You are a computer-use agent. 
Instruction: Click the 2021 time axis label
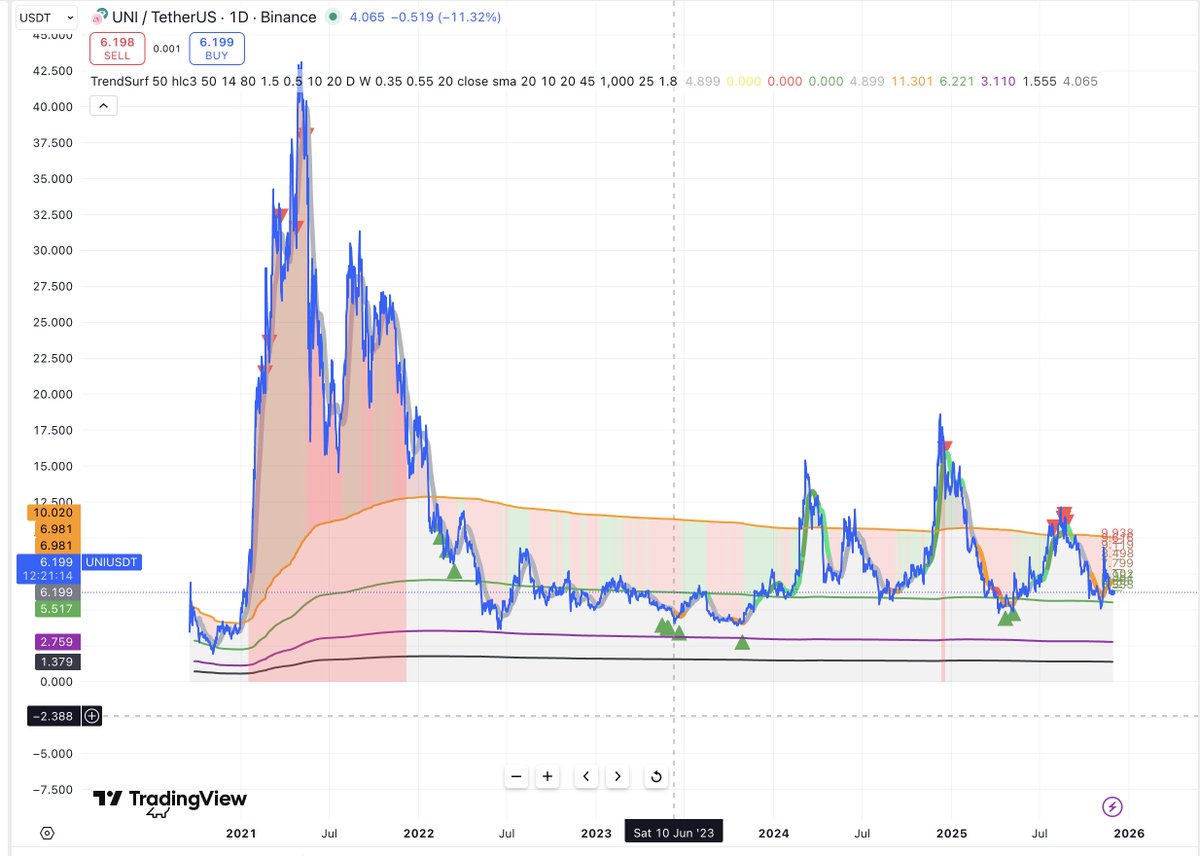point(241,833)
